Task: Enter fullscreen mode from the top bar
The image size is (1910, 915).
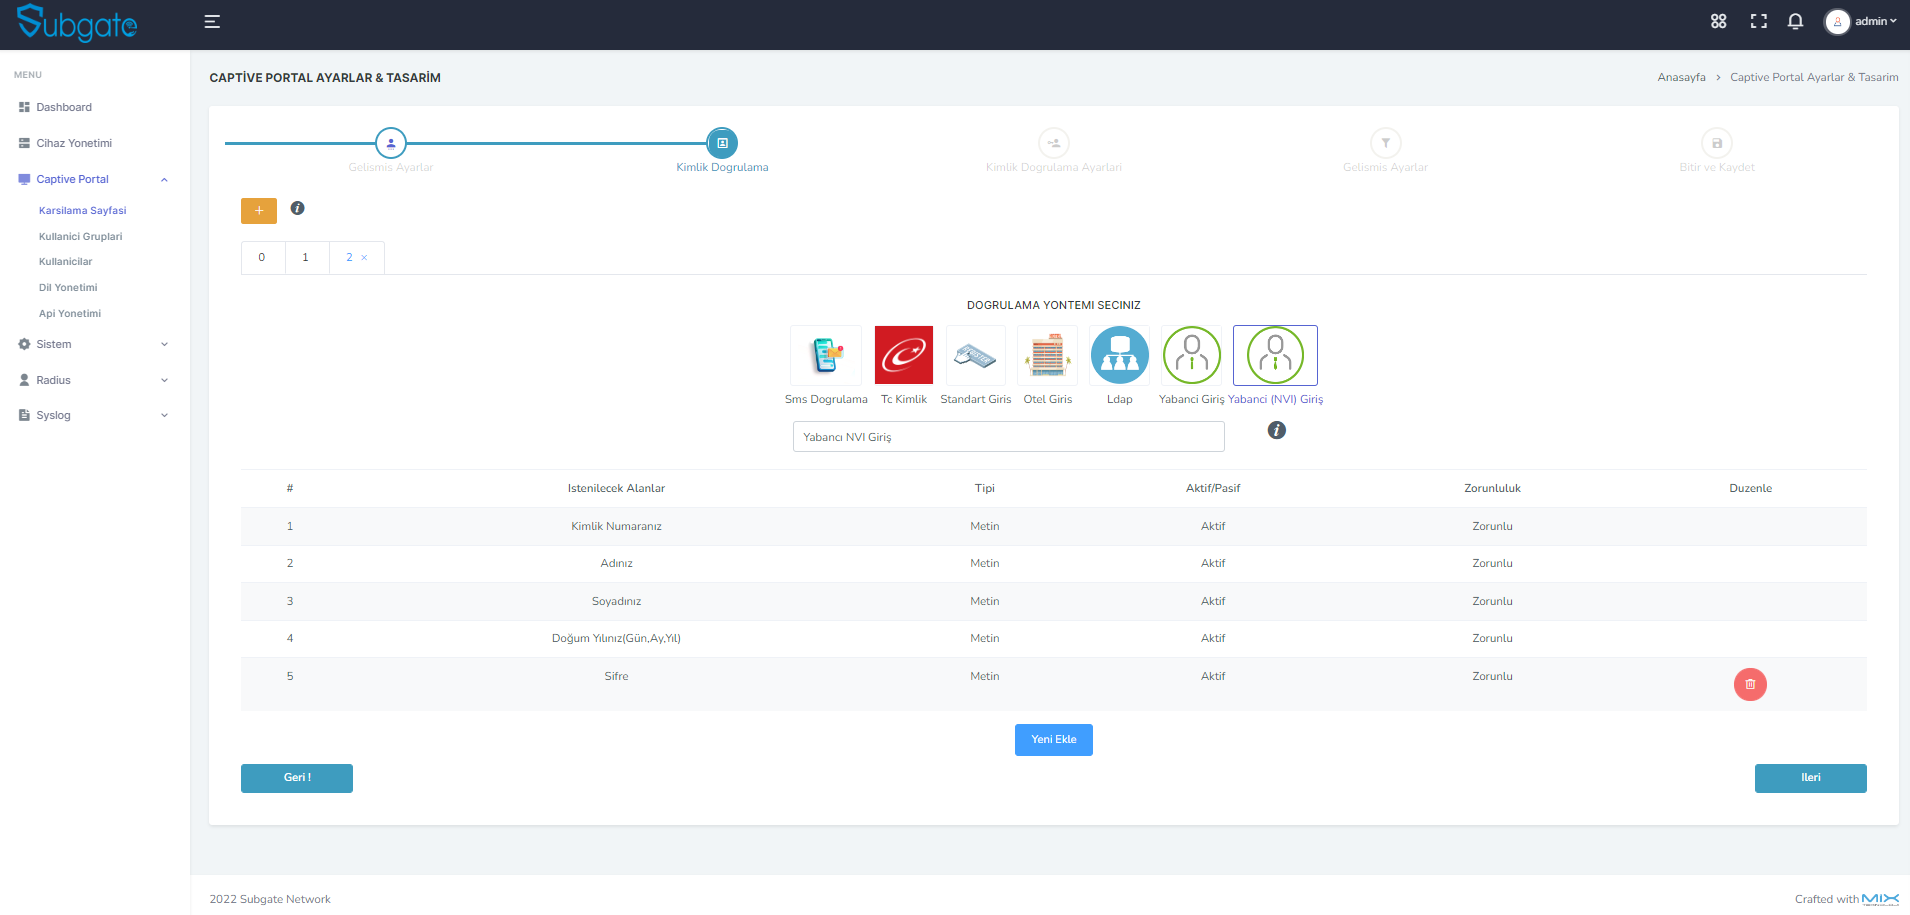Action: 1759,20
